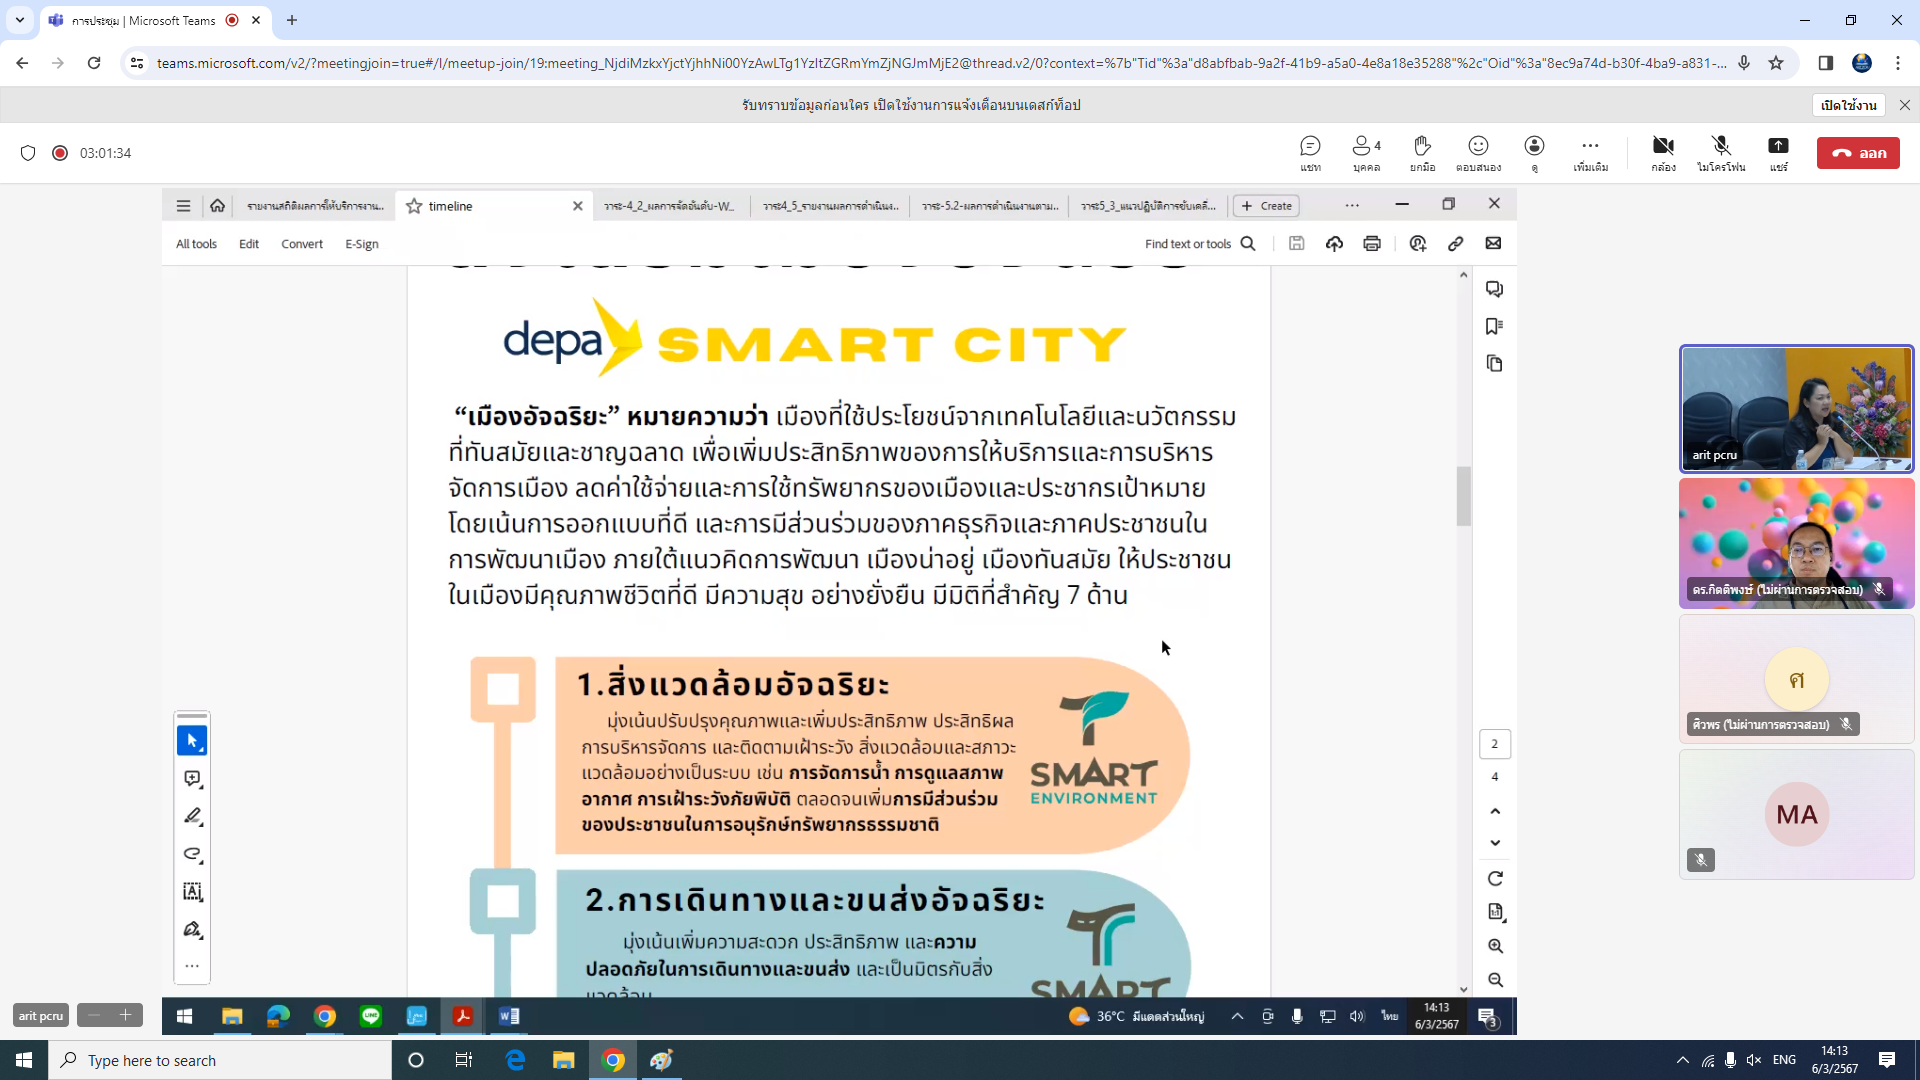The width and height of the screenshot is (1920, 1080).
Task: Close the timeline tab
Action: click(x=577, y=206)
